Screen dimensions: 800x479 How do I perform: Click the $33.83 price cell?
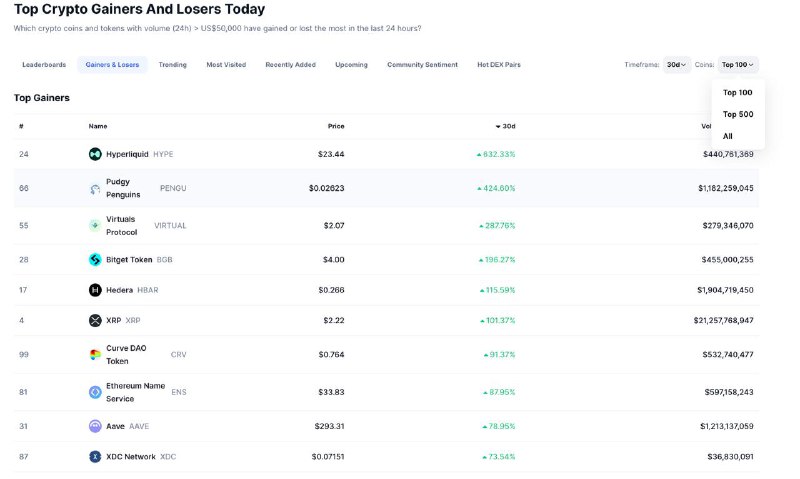click(x=331, y=392)
